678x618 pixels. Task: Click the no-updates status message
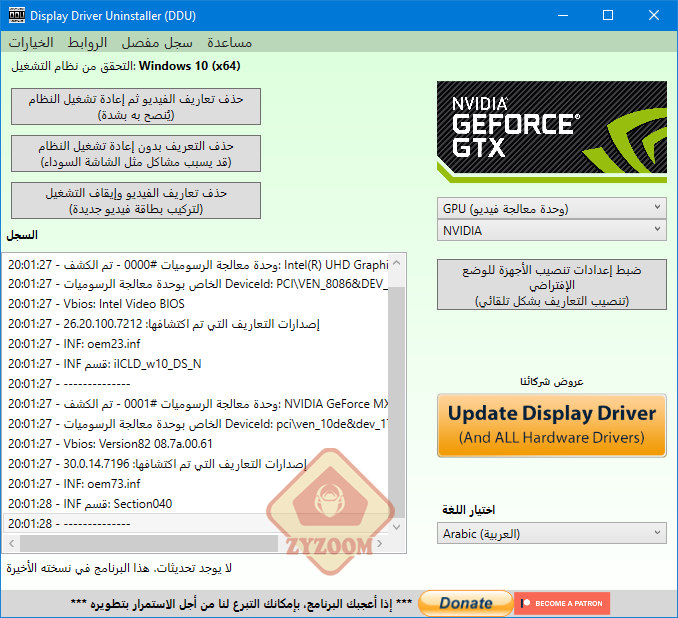coord(119,568)
